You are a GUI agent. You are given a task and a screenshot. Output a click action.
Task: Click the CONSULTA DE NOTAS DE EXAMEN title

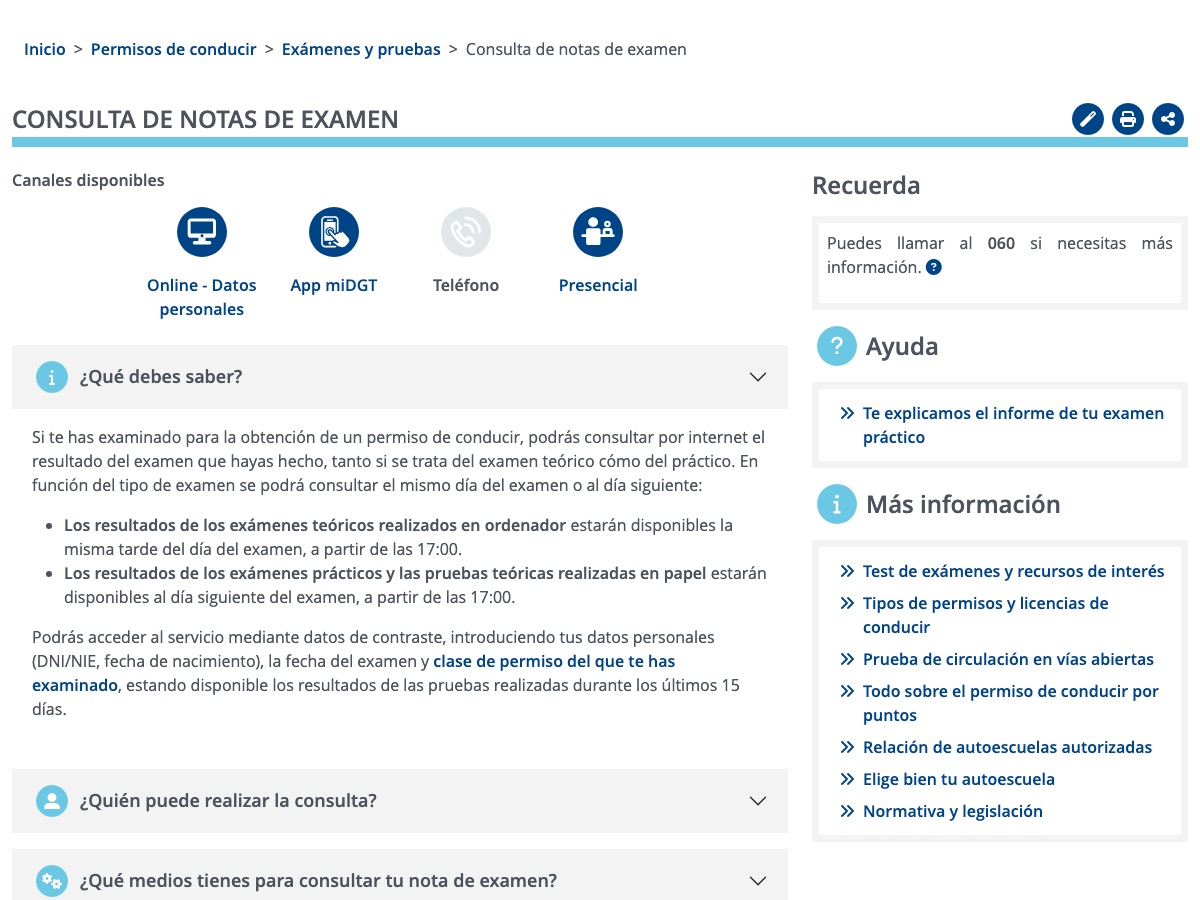[205, 120]
